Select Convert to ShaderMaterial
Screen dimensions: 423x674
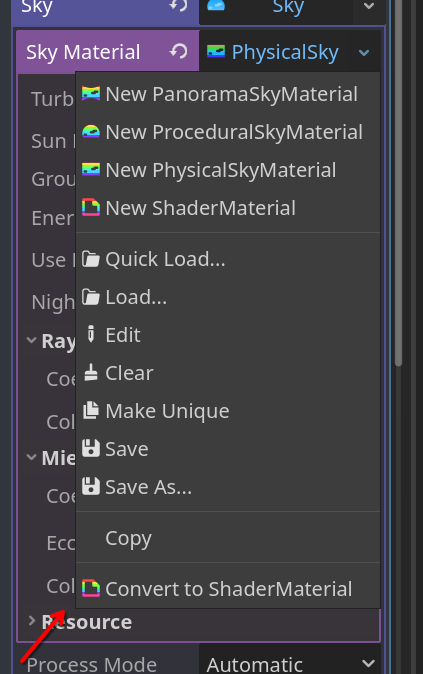(228, 588)
